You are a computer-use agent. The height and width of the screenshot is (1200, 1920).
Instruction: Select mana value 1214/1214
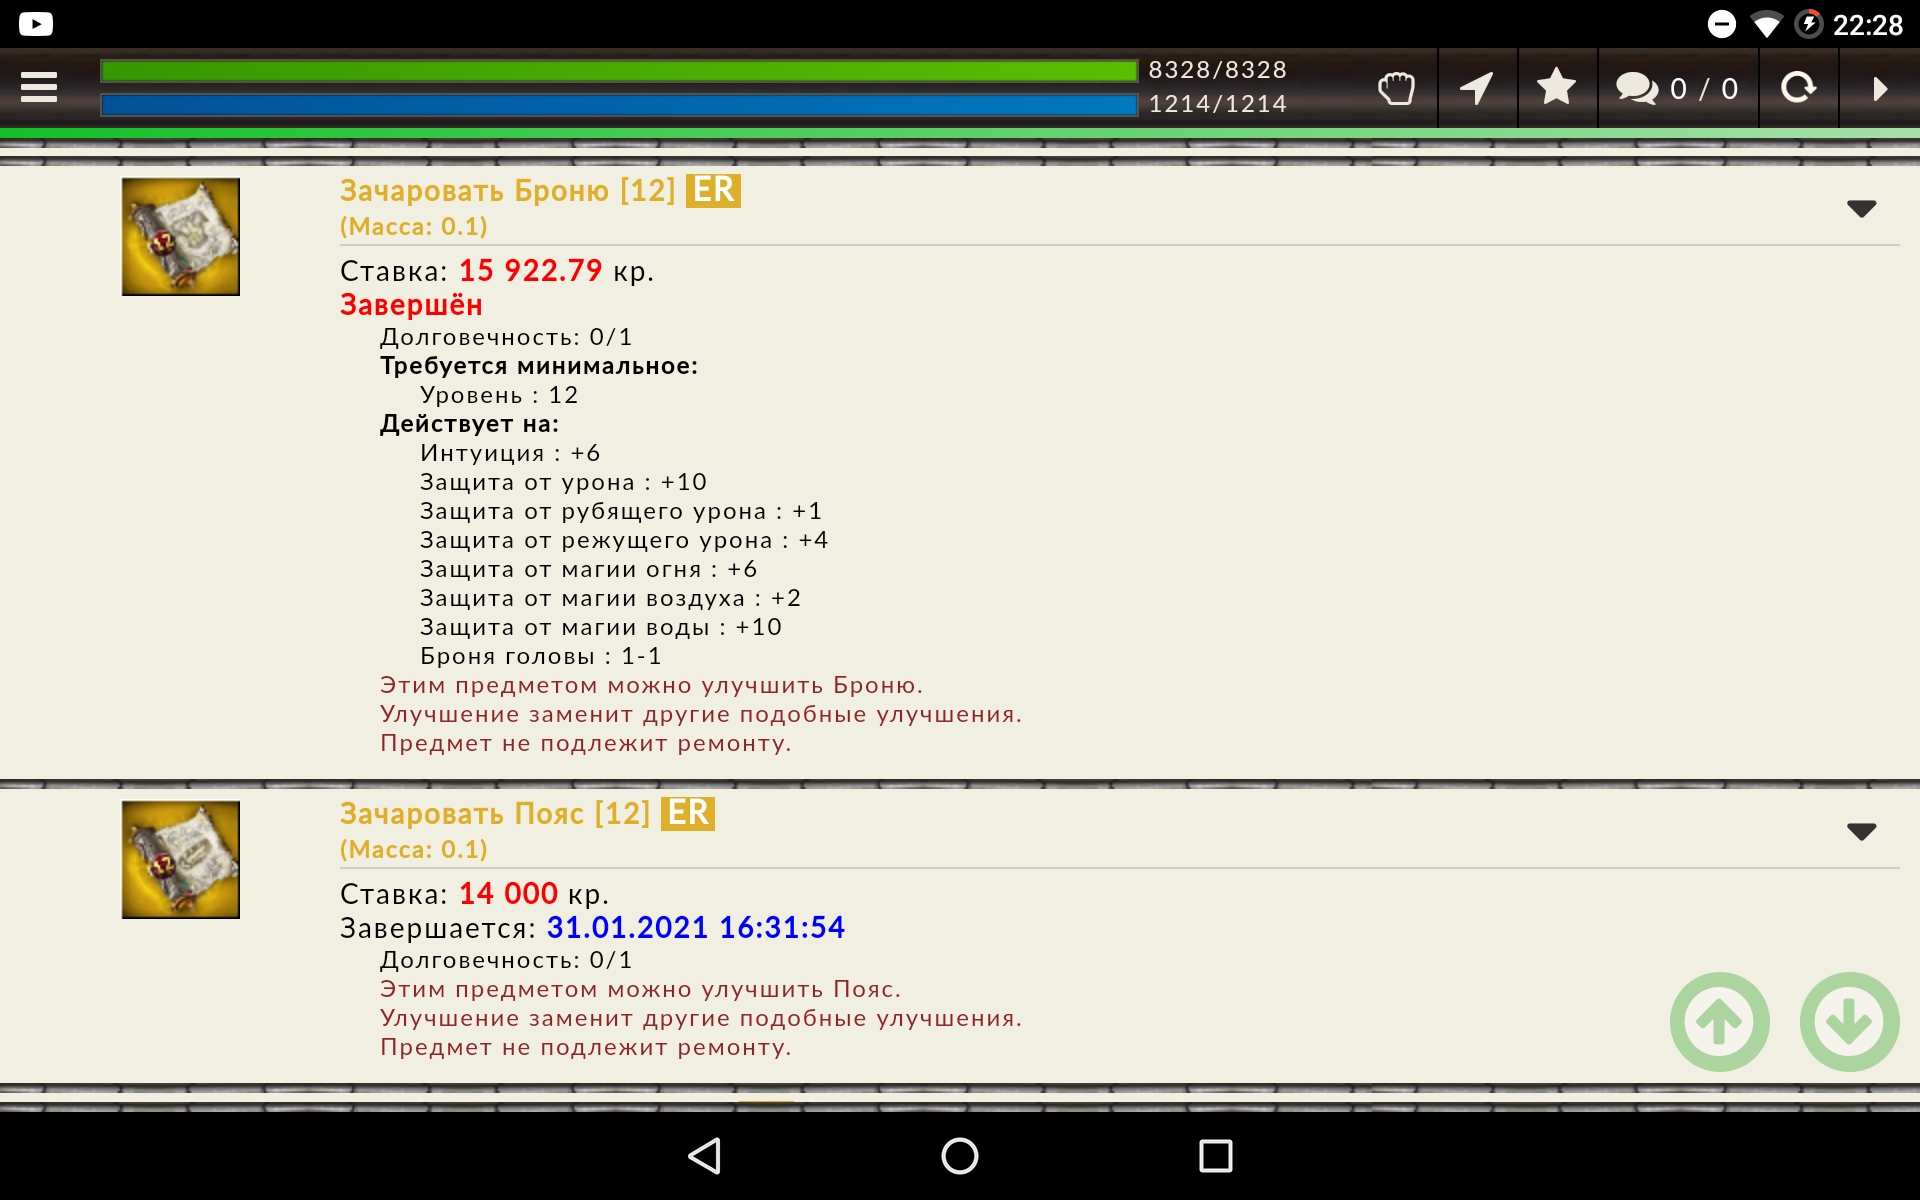click(x=1217, y=104)
